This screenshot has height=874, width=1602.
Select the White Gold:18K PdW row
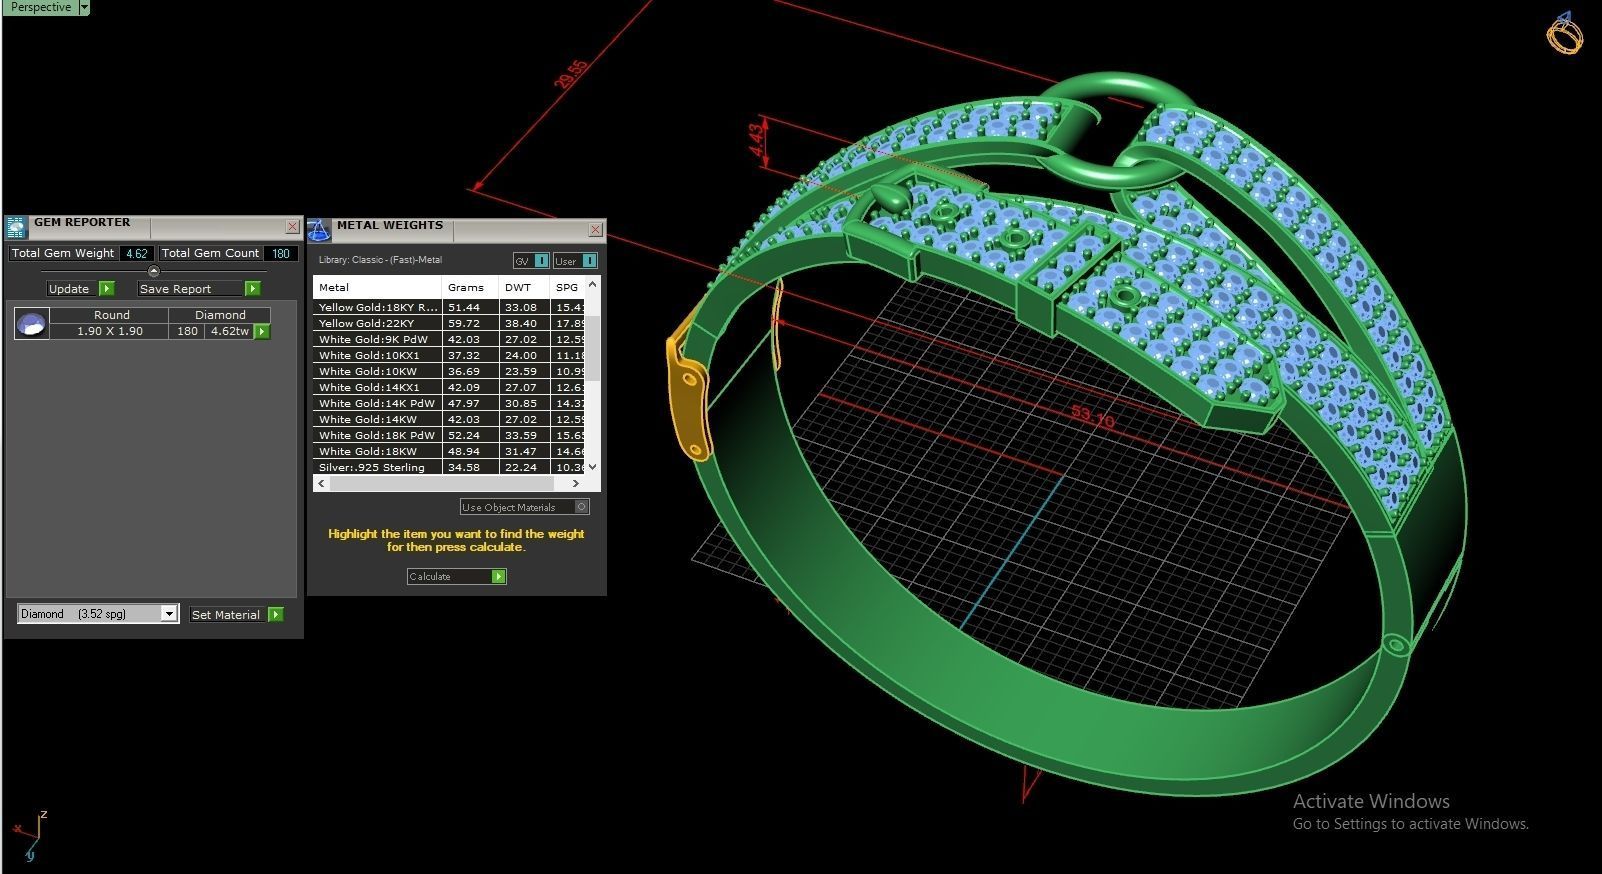[450, 435]
